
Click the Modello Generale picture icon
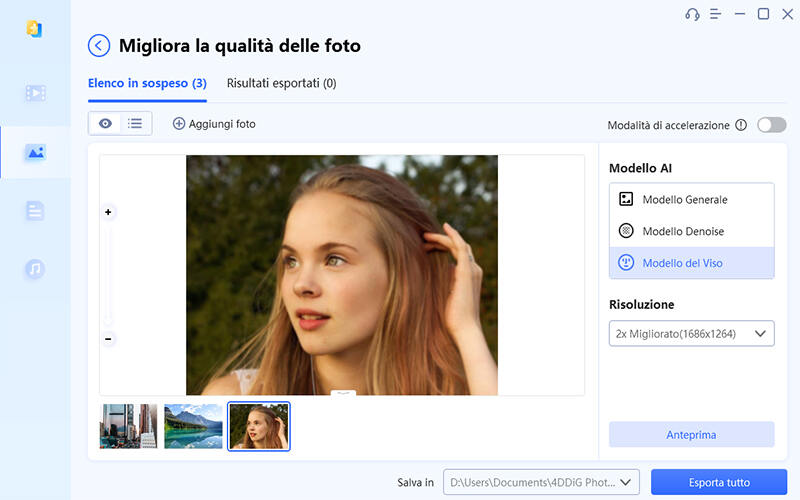(x=626, y=199)
